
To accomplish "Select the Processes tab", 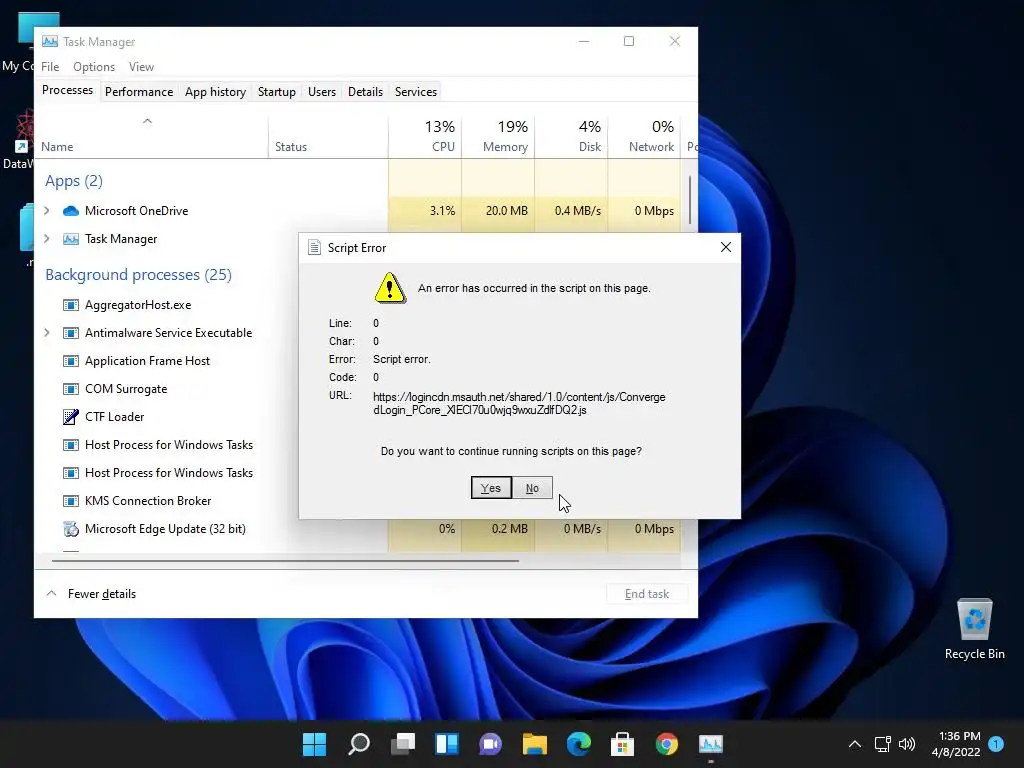I will tap(67, 90).
